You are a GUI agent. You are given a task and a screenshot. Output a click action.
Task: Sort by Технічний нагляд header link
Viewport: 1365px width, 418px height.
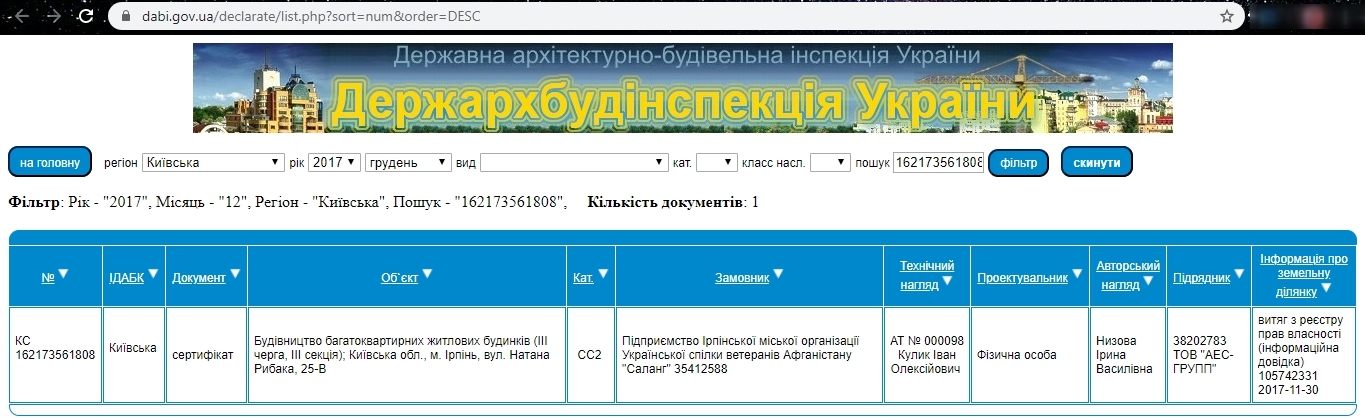[926, 275]
